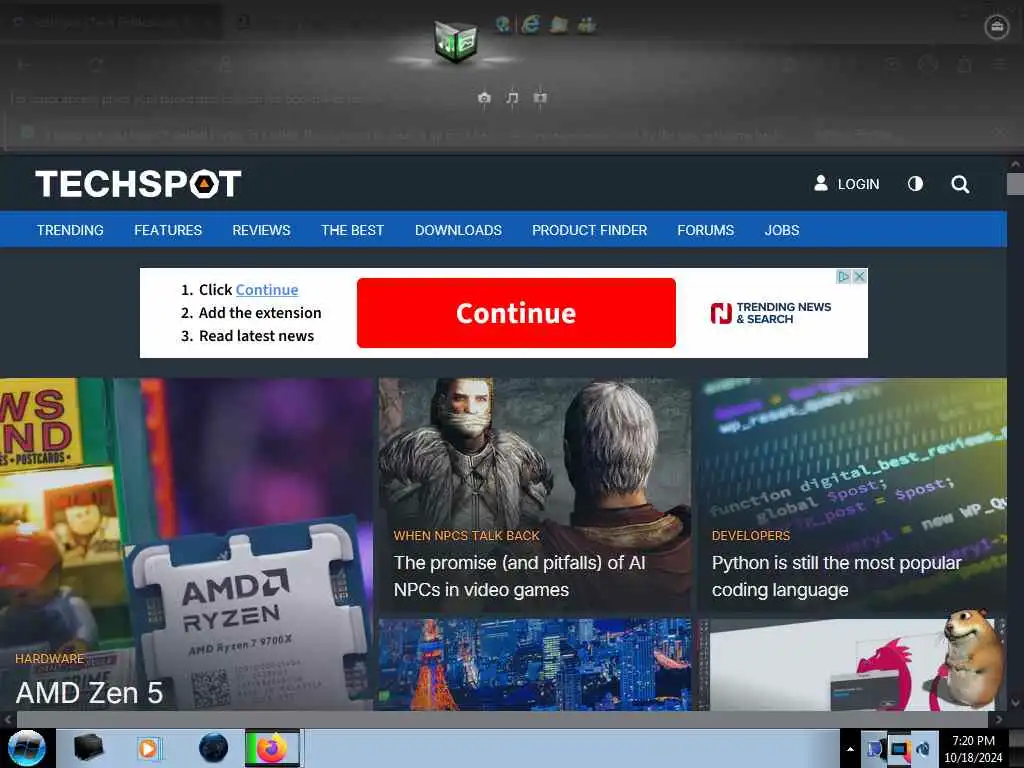Open the black box taskbar application
The width and height of the screenshot is (1024, 768).
tap(88, 748)
